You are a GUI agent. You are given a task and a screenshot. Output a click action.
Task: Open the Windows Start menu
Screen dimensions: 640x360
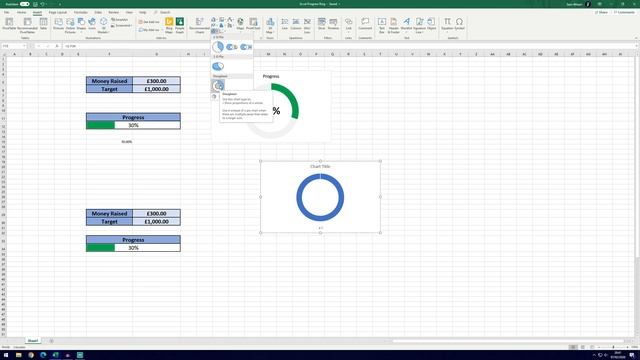click(6, 355)
